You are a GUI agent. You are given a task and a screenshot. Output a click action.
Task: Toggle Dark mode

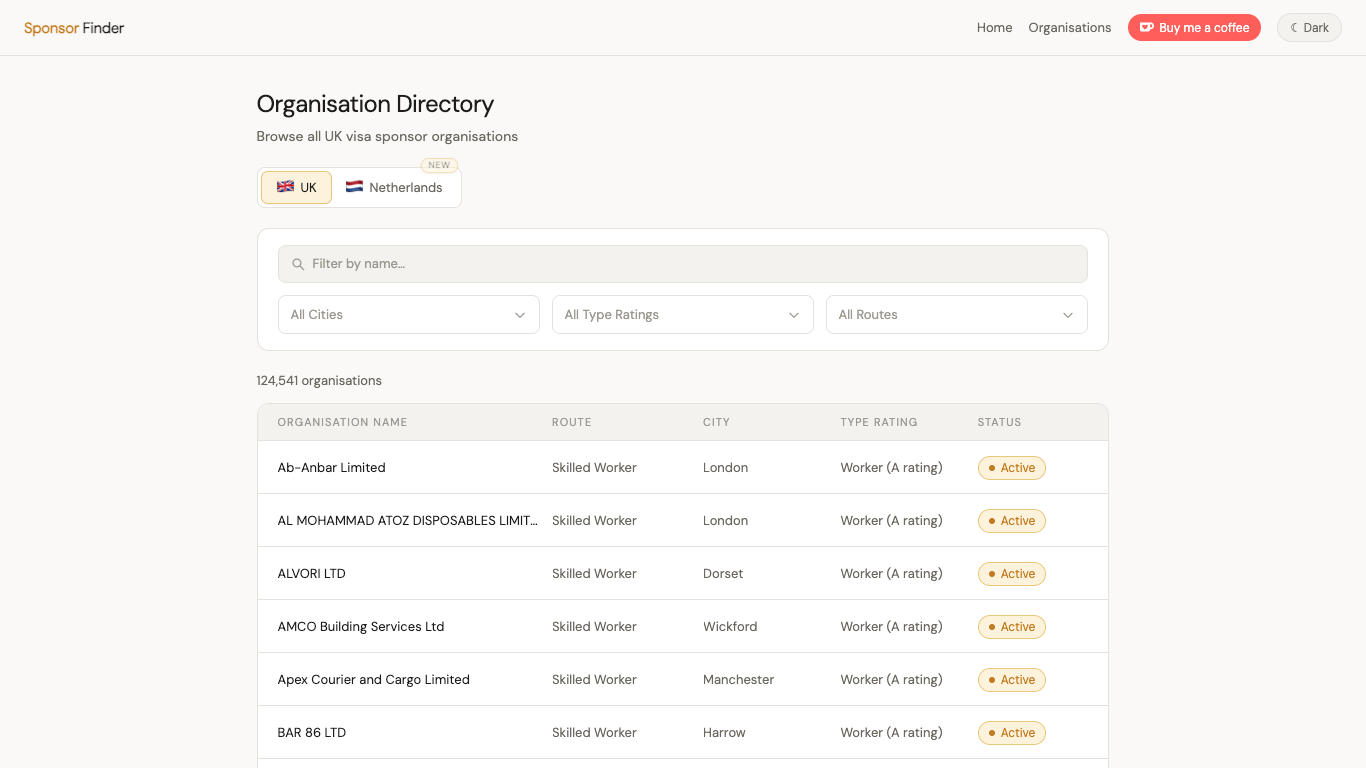click(x=1309, y=28)
